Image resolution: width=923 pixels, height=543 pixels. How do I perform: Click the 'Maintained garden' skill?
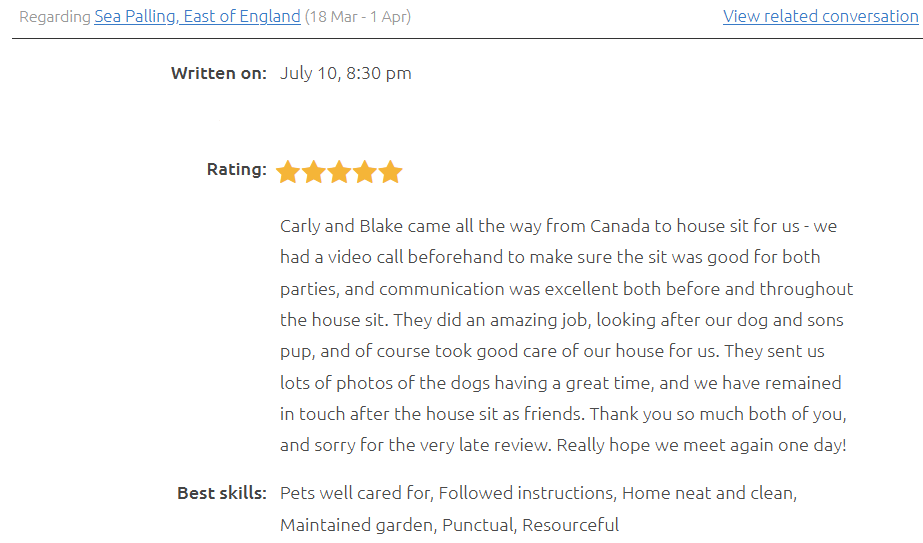coord(355,525)
